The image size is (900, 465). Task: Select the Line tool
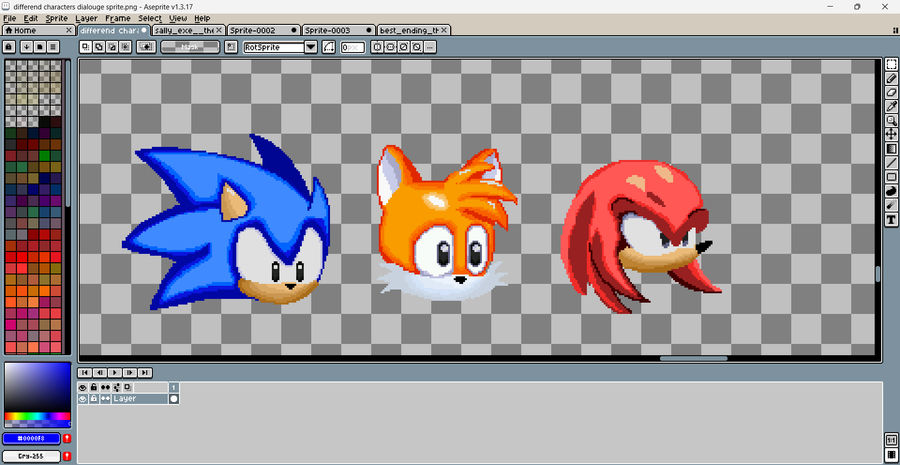pos(891,163)
